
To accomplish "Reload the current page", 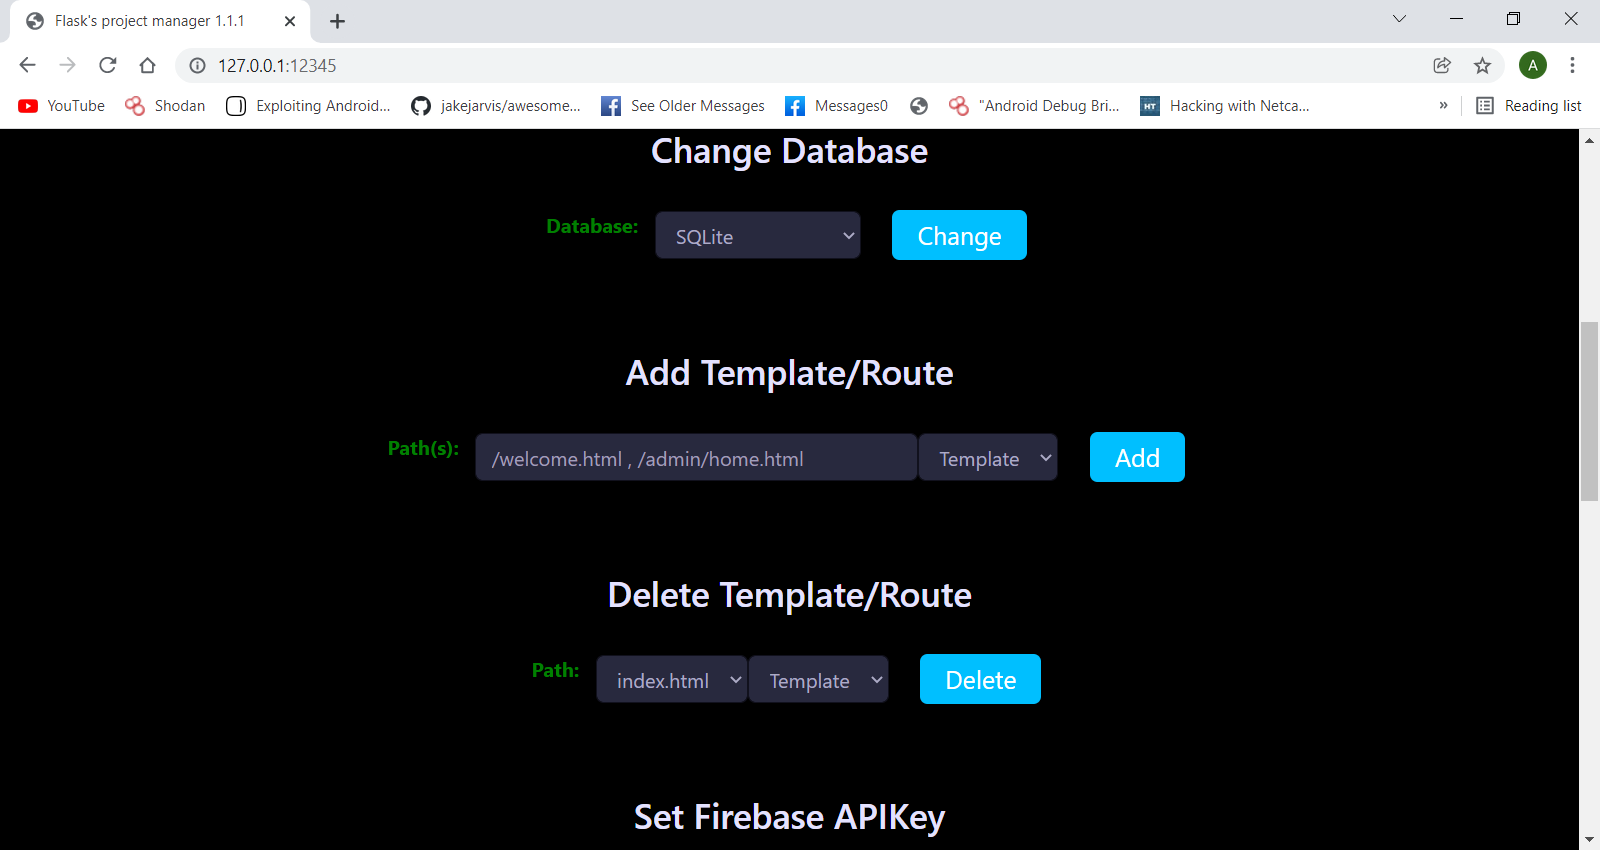I will pyautogui.click(x=107, y=65).
